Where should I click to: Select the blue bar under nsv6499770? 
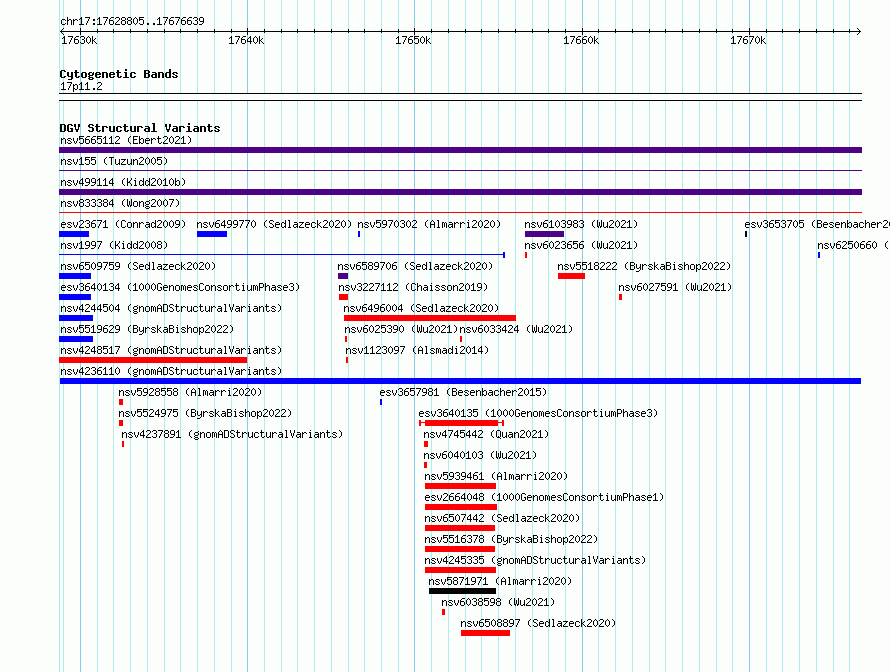[x=212, y=234]
